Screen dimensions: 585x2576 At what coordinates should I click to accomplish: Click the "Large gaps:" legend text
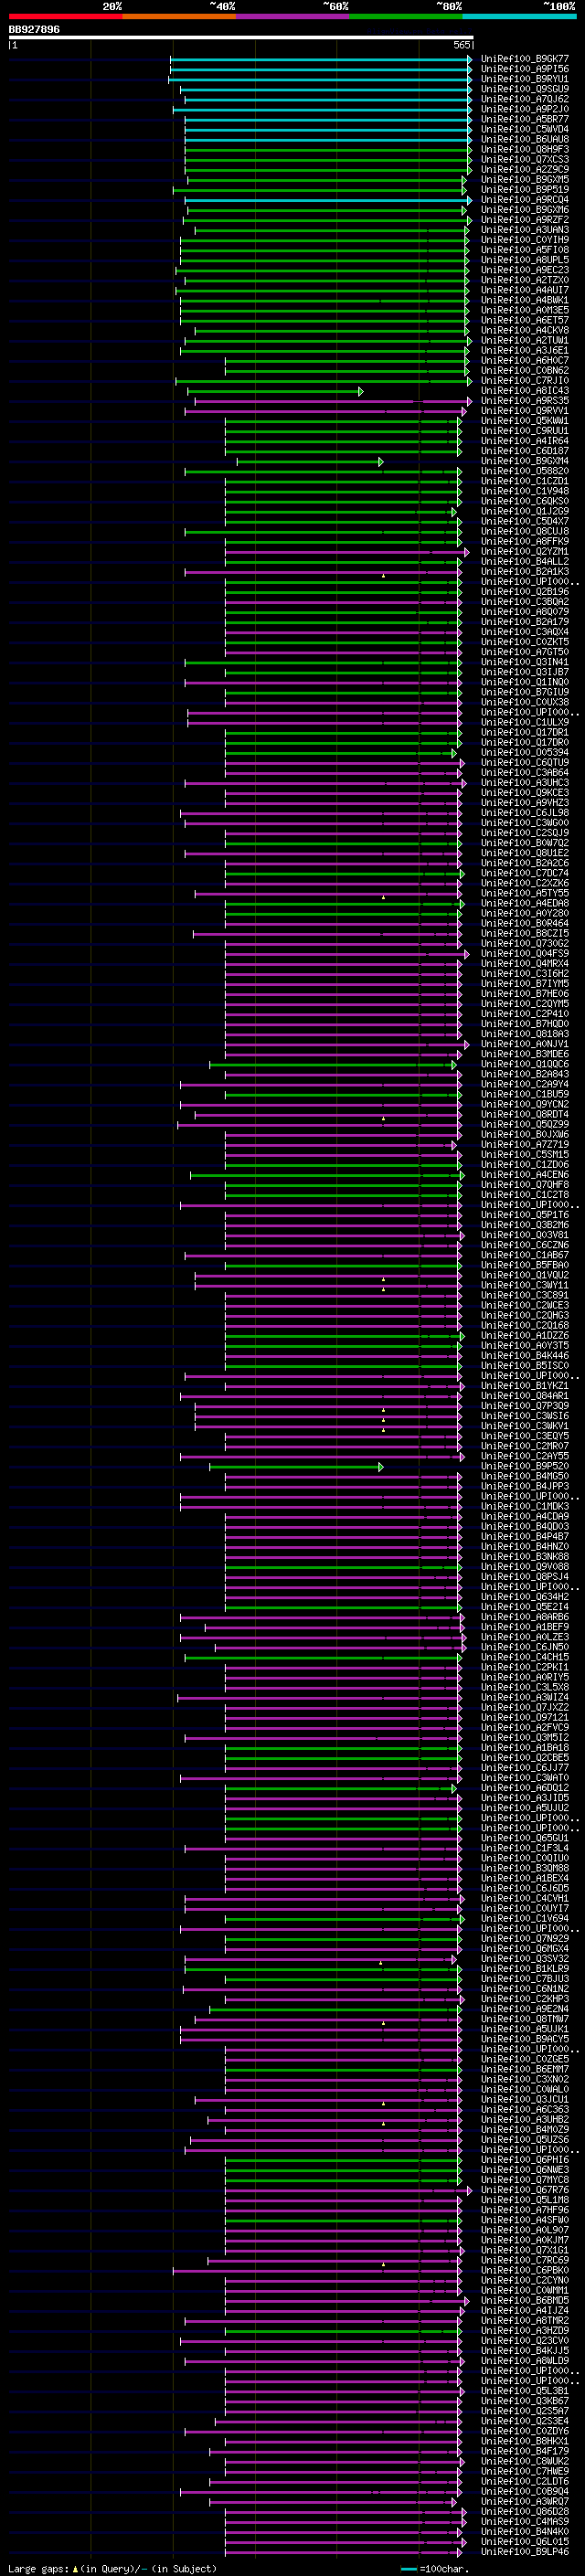tap(38, 2568)
